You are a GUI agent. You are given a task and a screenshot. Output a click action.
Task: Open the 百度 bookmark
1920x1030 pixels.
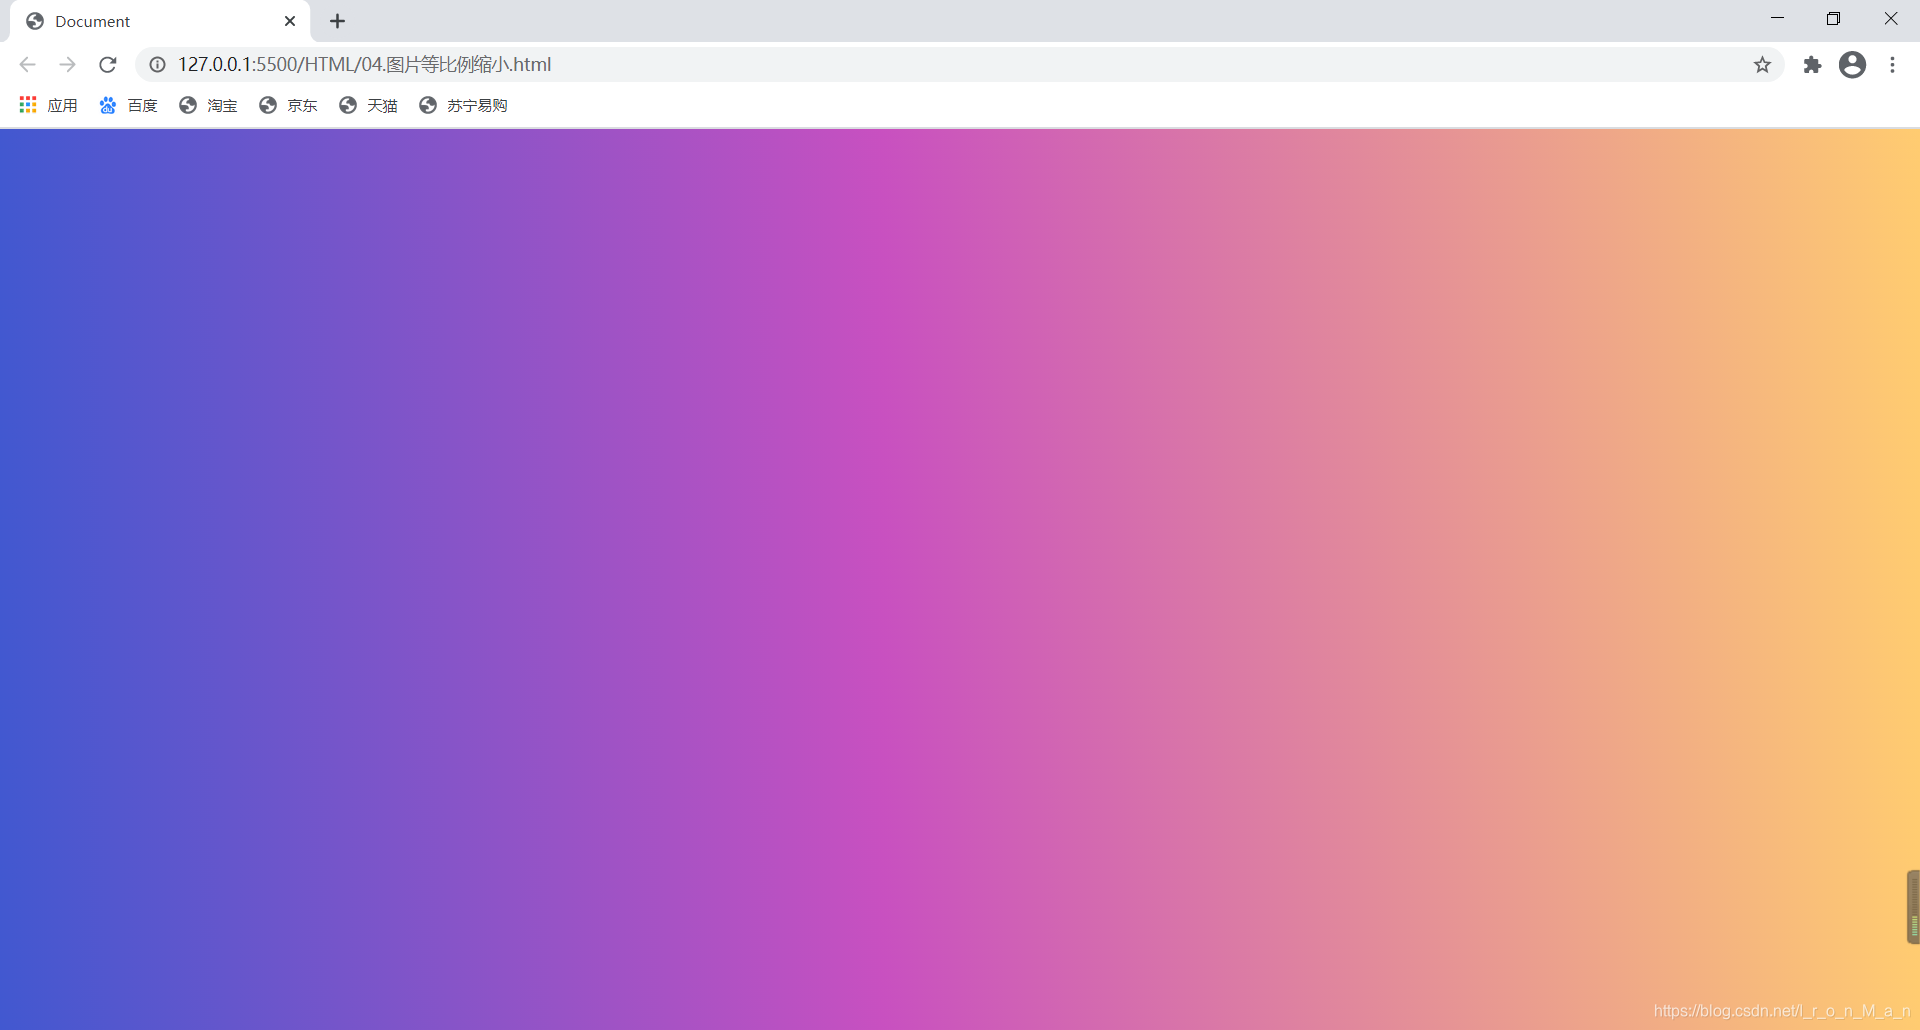[128, 105]
